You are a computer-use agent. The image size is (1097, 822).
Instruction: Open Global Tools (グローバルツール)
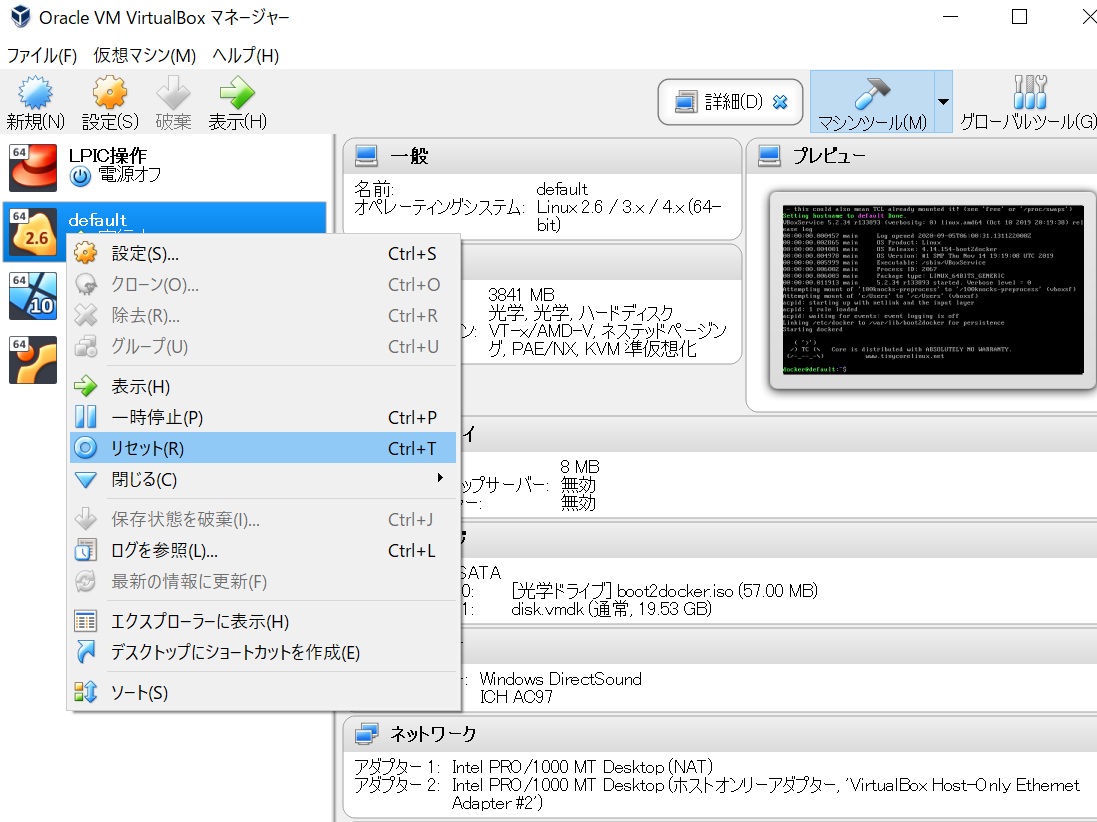pos(1028,102)
